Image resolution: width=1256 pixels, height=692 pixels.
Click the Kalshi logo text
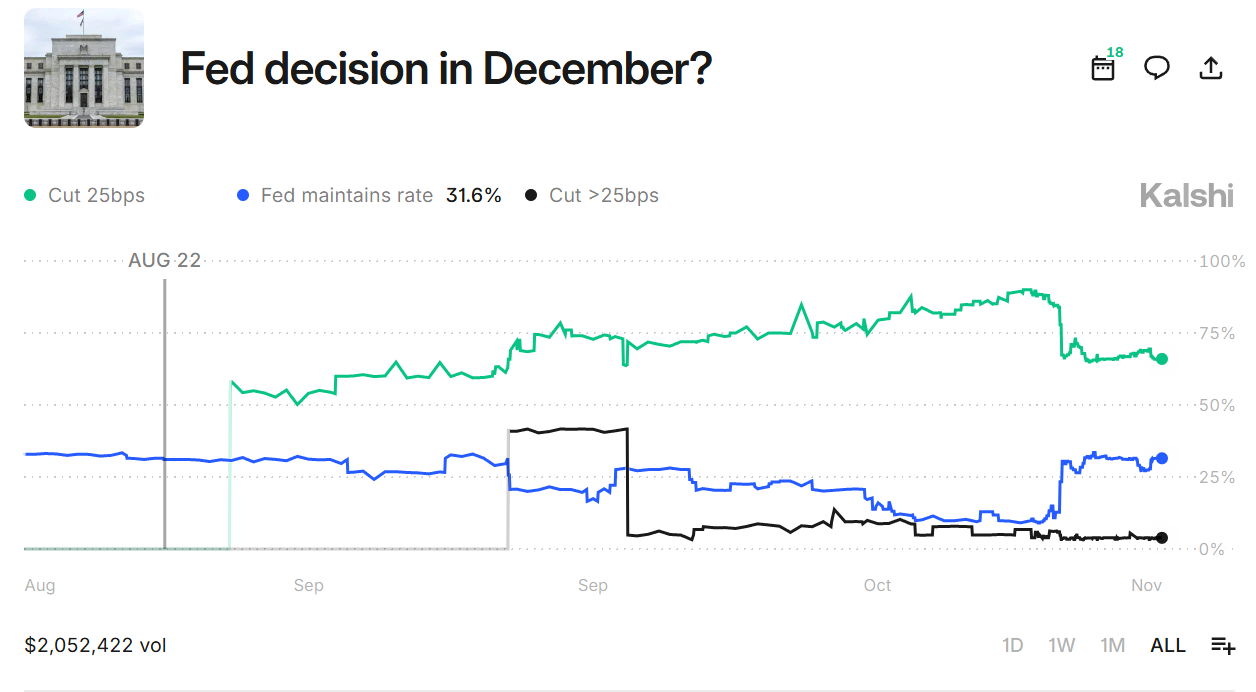tap(1186, 196)
